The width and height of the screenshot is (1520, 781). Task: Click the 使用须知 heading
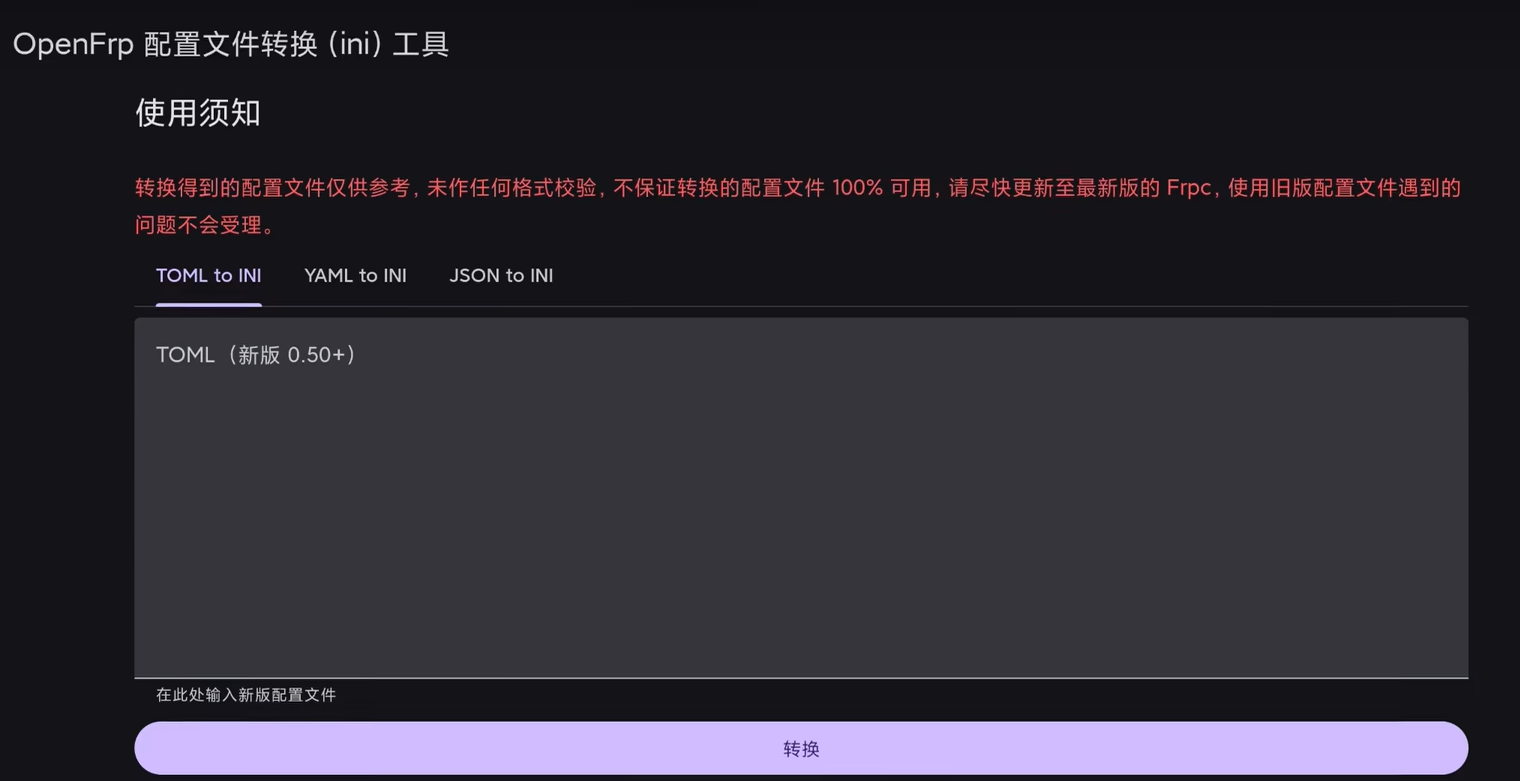tap(198, 113)
